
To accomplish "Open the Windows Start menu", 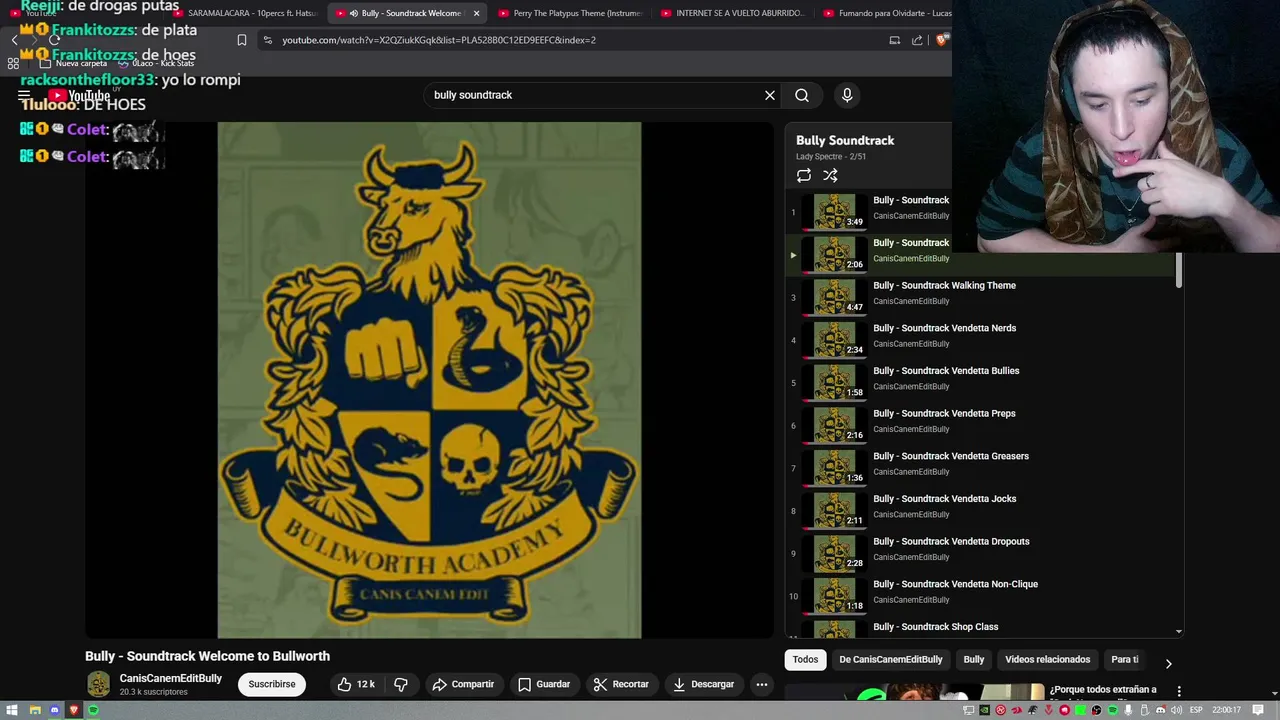I will coord(13,710).
